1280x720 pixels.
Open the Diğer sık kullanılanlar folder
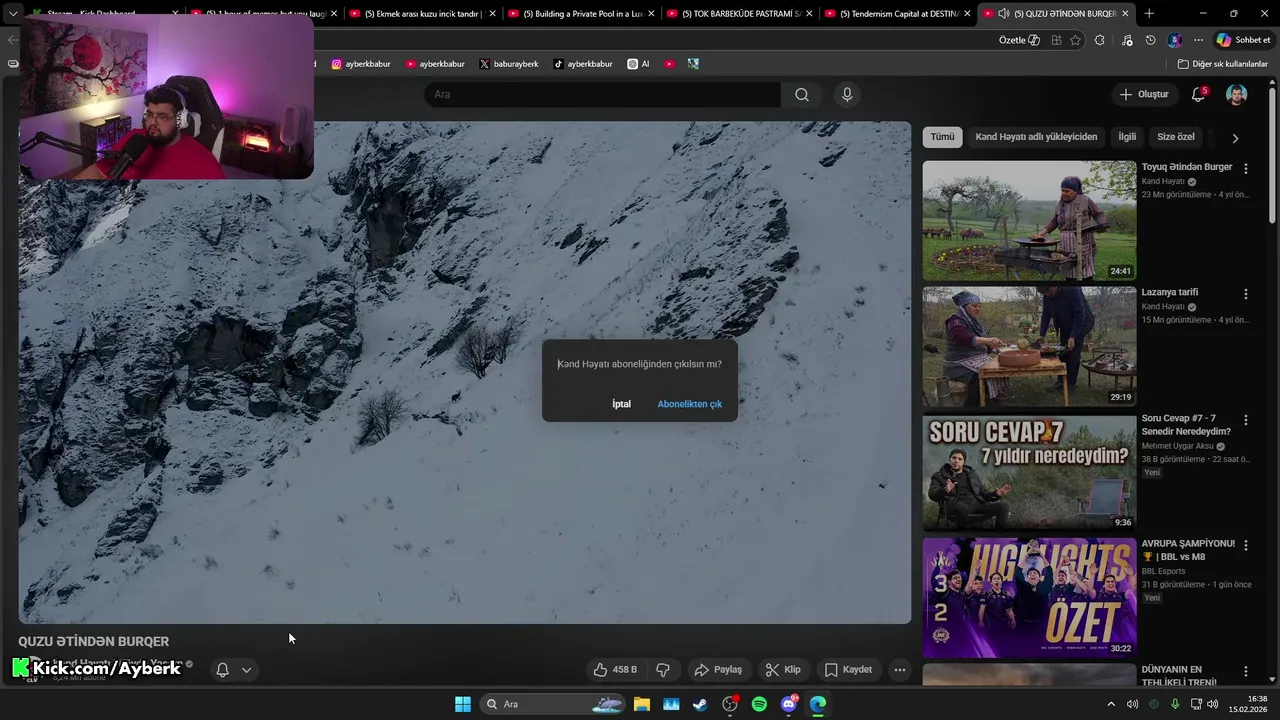1222,64
